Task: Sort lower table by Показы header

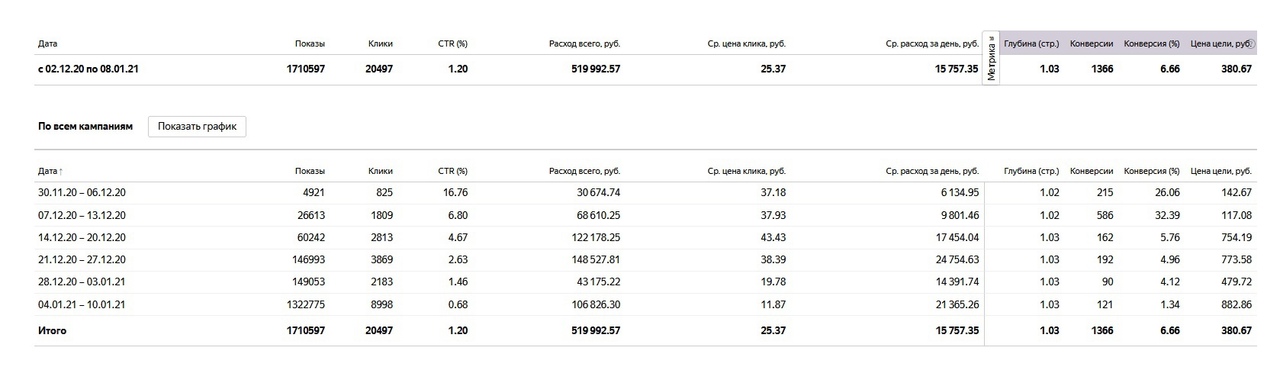Action: (310, 171)
